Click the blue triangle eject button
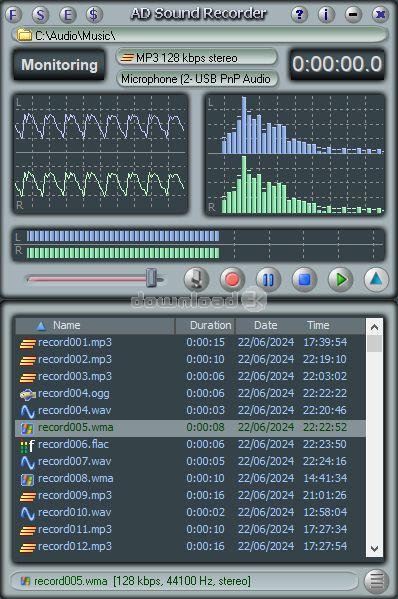Screen dimensions: 398x599 tap(376, 280)
